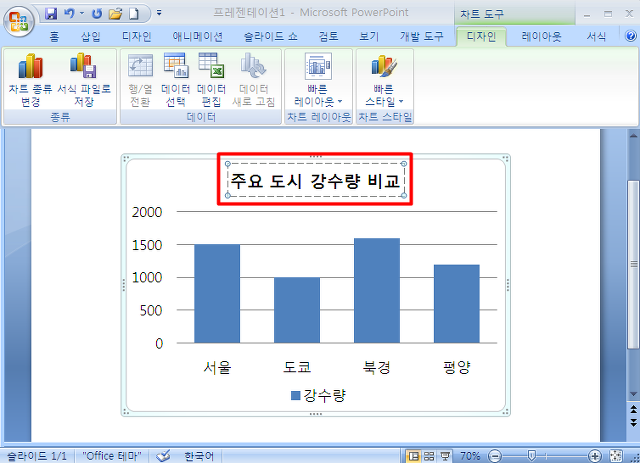
Task: Open the Undo history dropdown arrow
Action: point(82,13)
